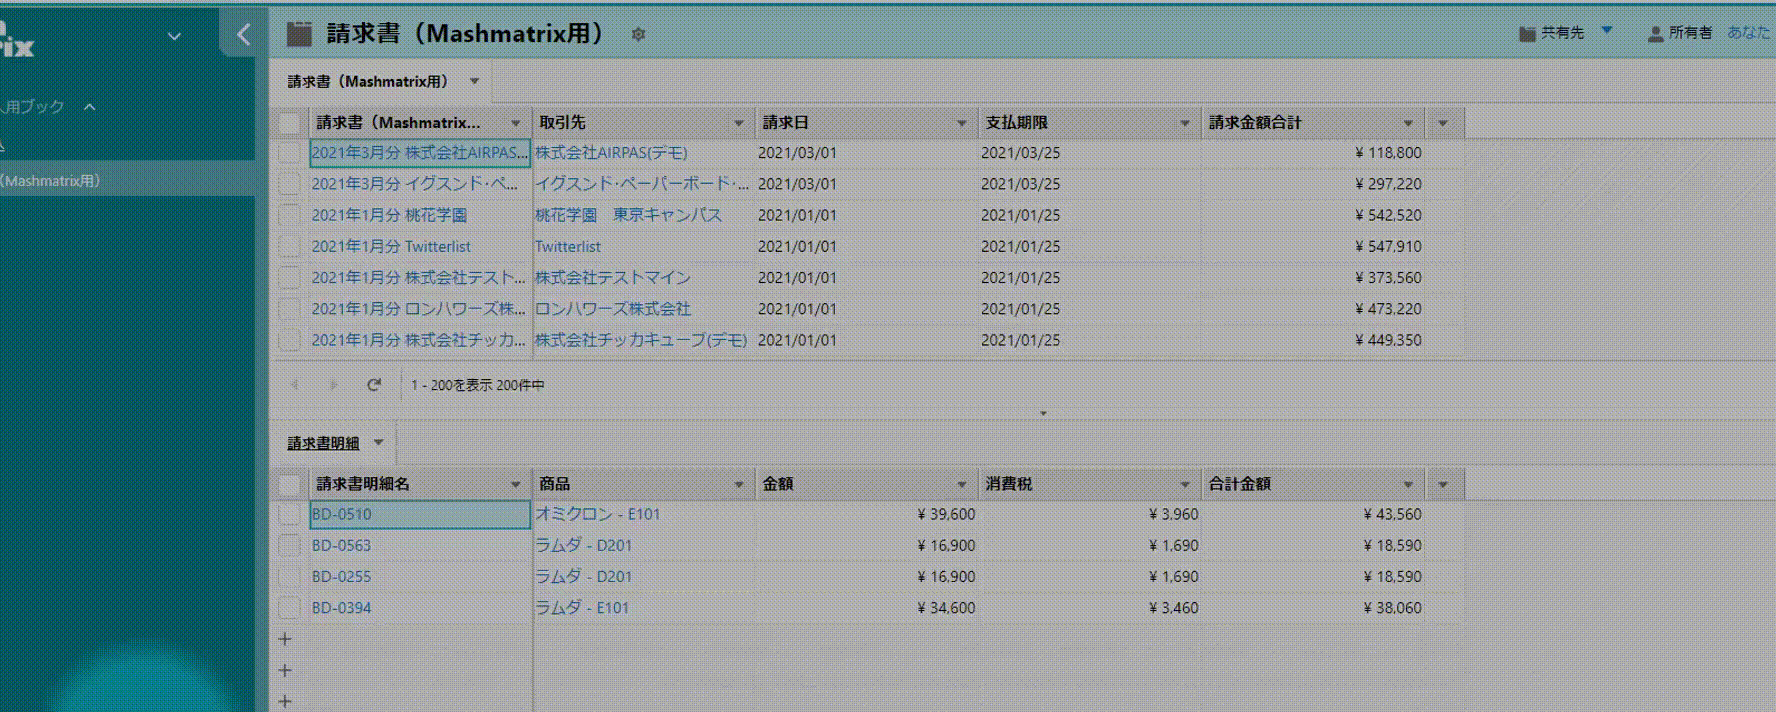Tick the checkbox for detail row BD-0563
The width and height of the screenshot is (1776, 712).
tap(290, 545)
